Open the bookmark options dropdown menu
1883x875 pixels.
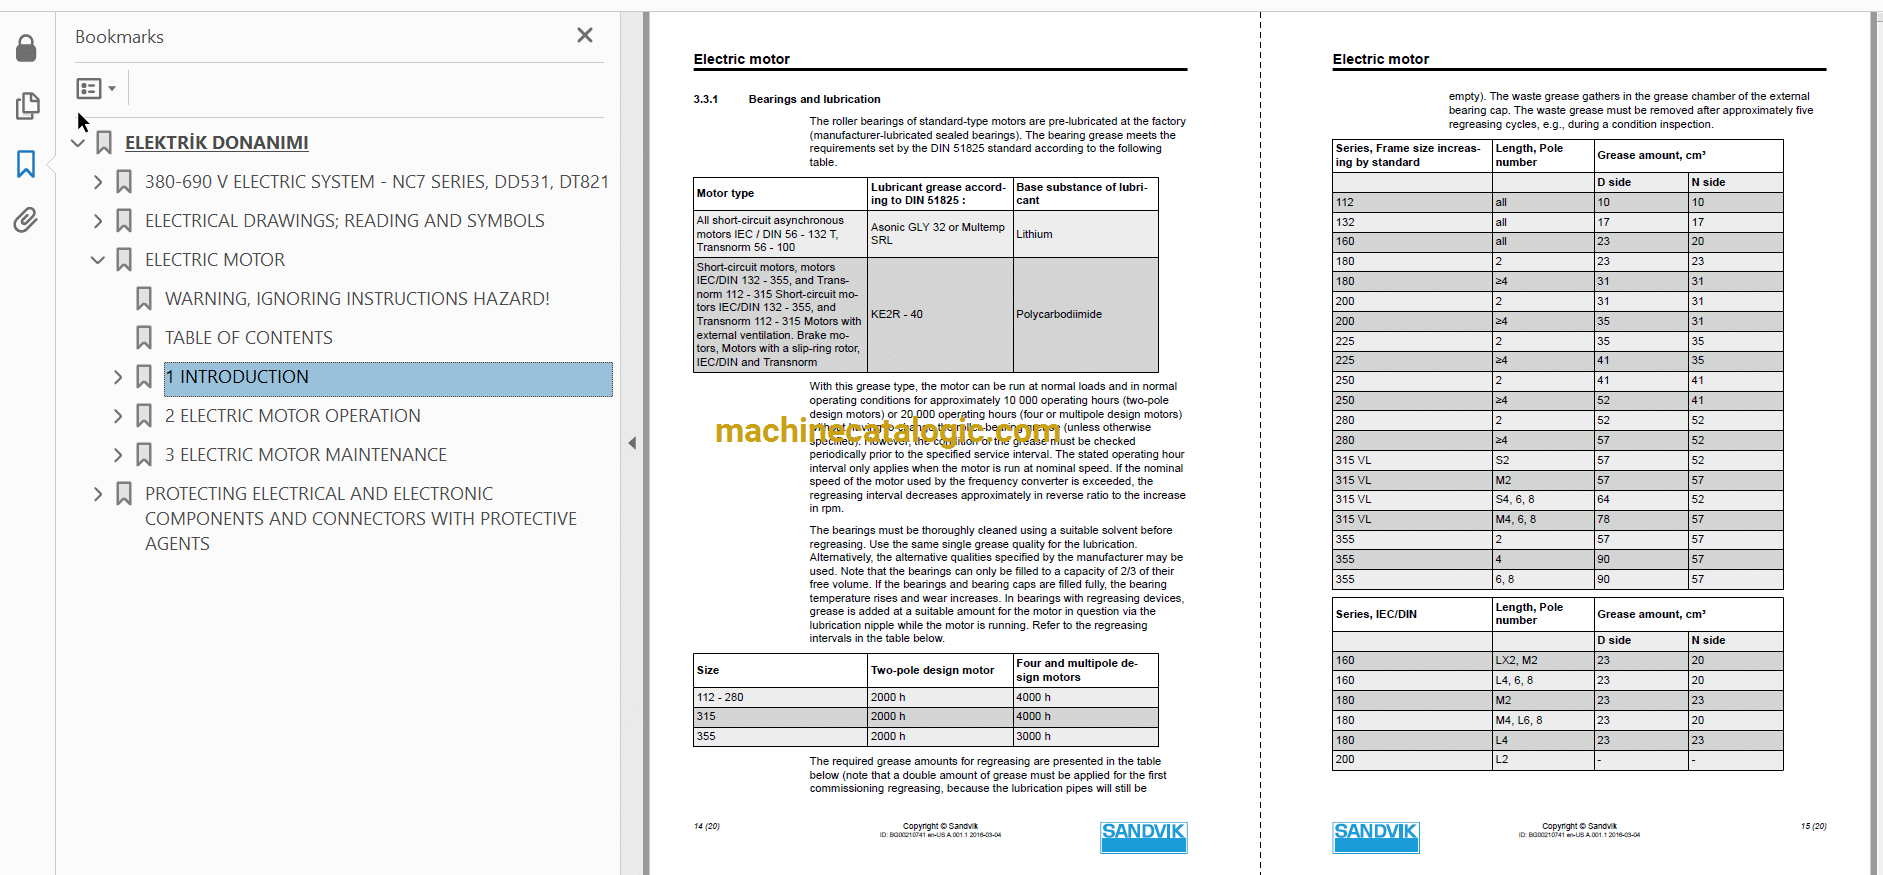pos(96,89)
